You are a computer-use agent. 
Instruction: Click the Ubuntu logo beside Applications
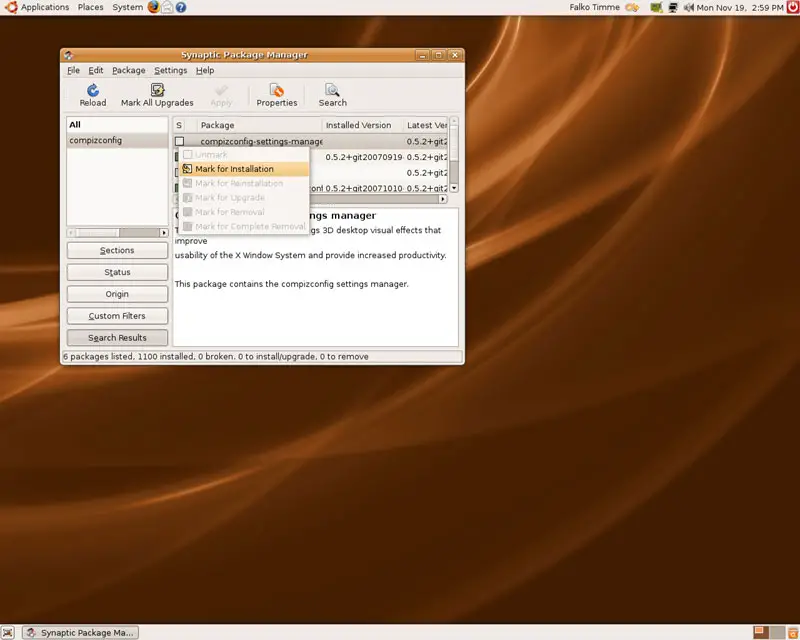(x=11, y=7)
